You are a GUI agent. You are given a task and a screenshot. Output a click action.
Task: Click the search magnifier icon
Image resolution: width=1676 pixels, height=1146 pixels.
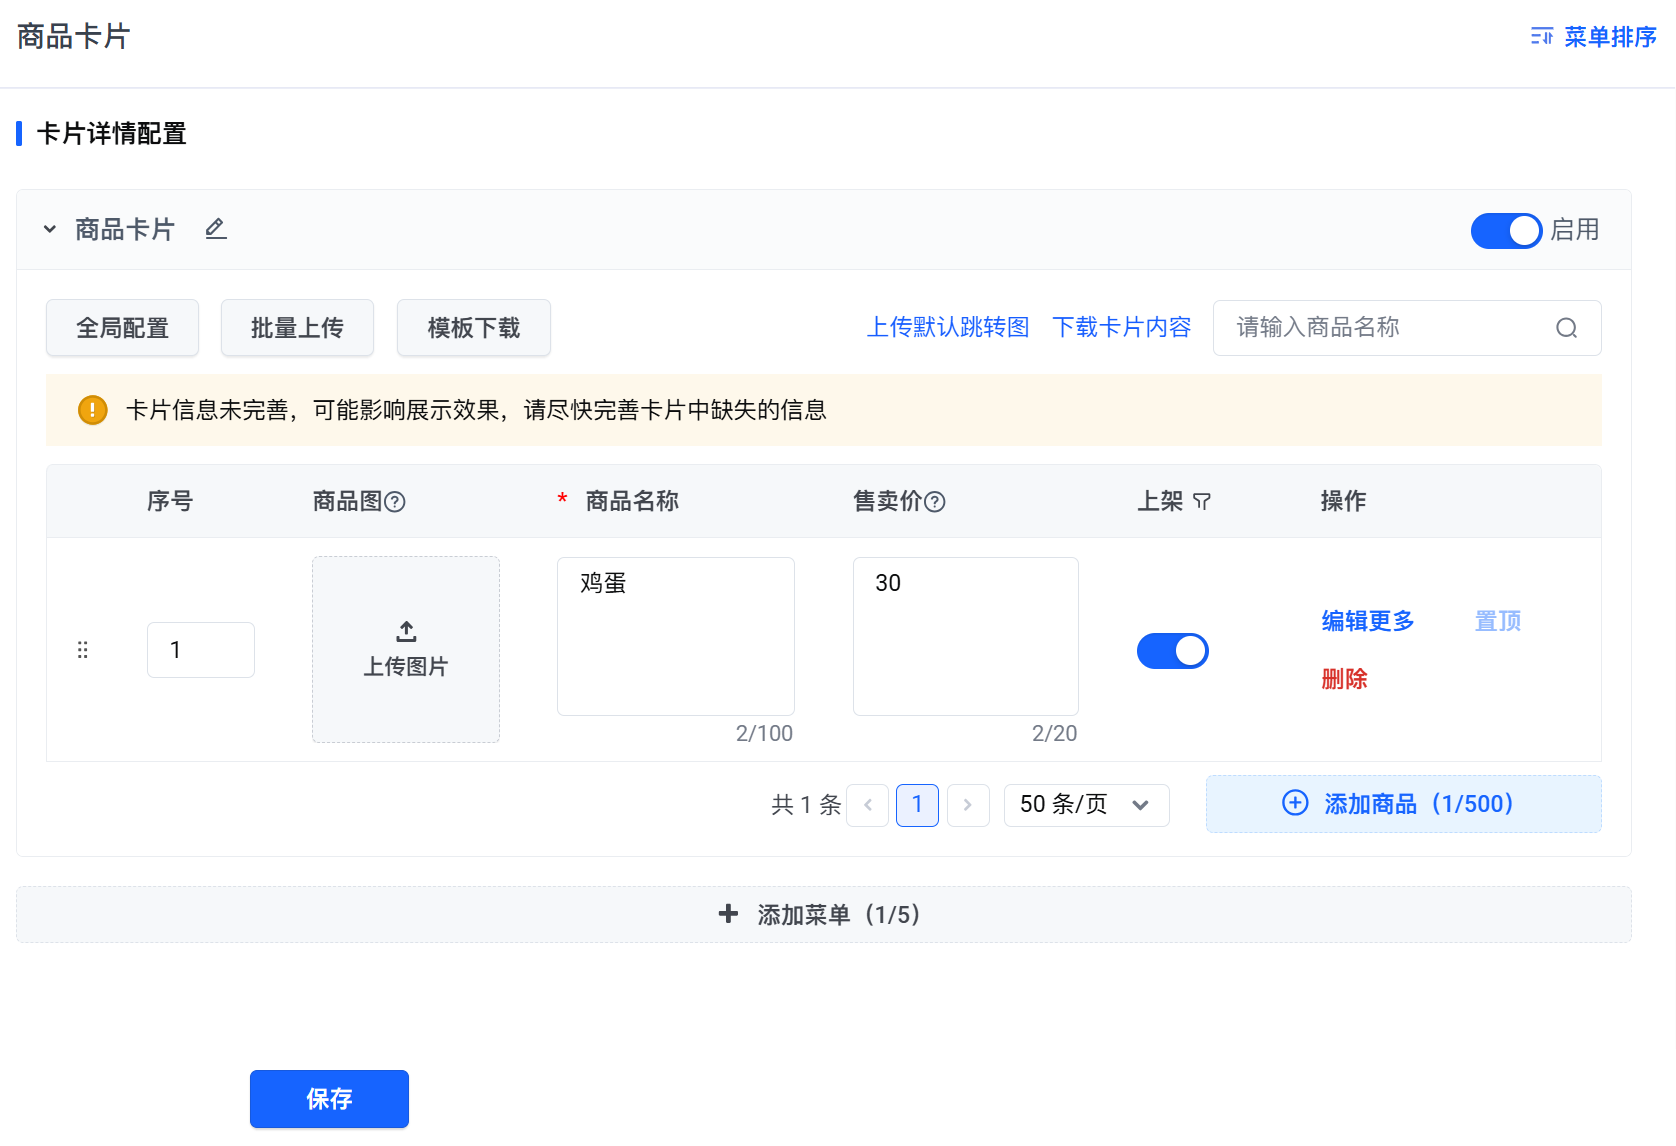click(1566, 328)
